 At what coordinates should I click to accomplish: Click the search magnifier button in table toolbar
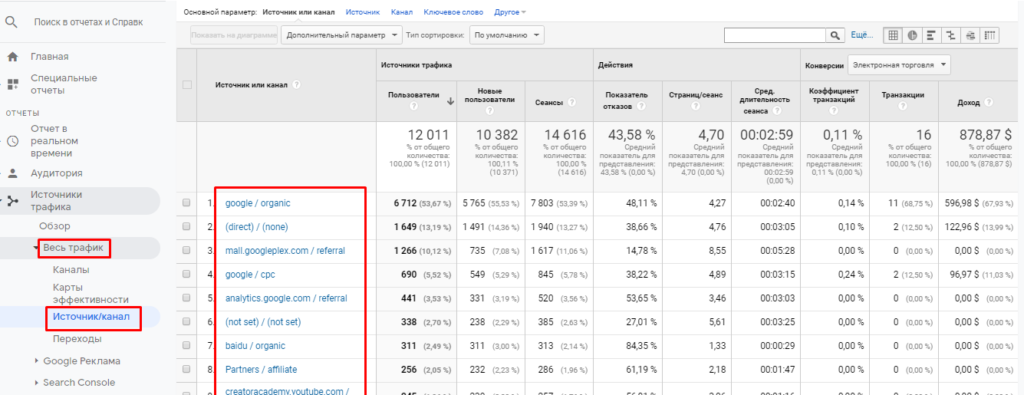(x=835, y=35)
